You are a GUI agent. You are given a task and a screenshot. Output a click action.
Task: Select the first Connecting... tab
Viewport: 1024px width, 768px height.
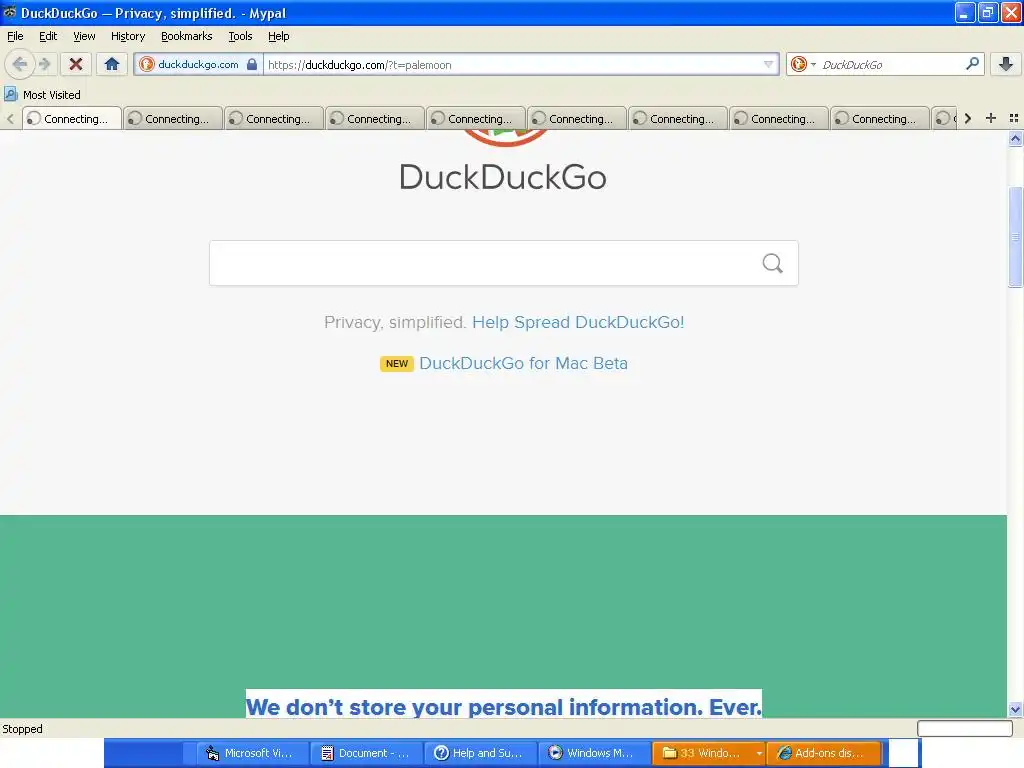click(x=72, y=118)
